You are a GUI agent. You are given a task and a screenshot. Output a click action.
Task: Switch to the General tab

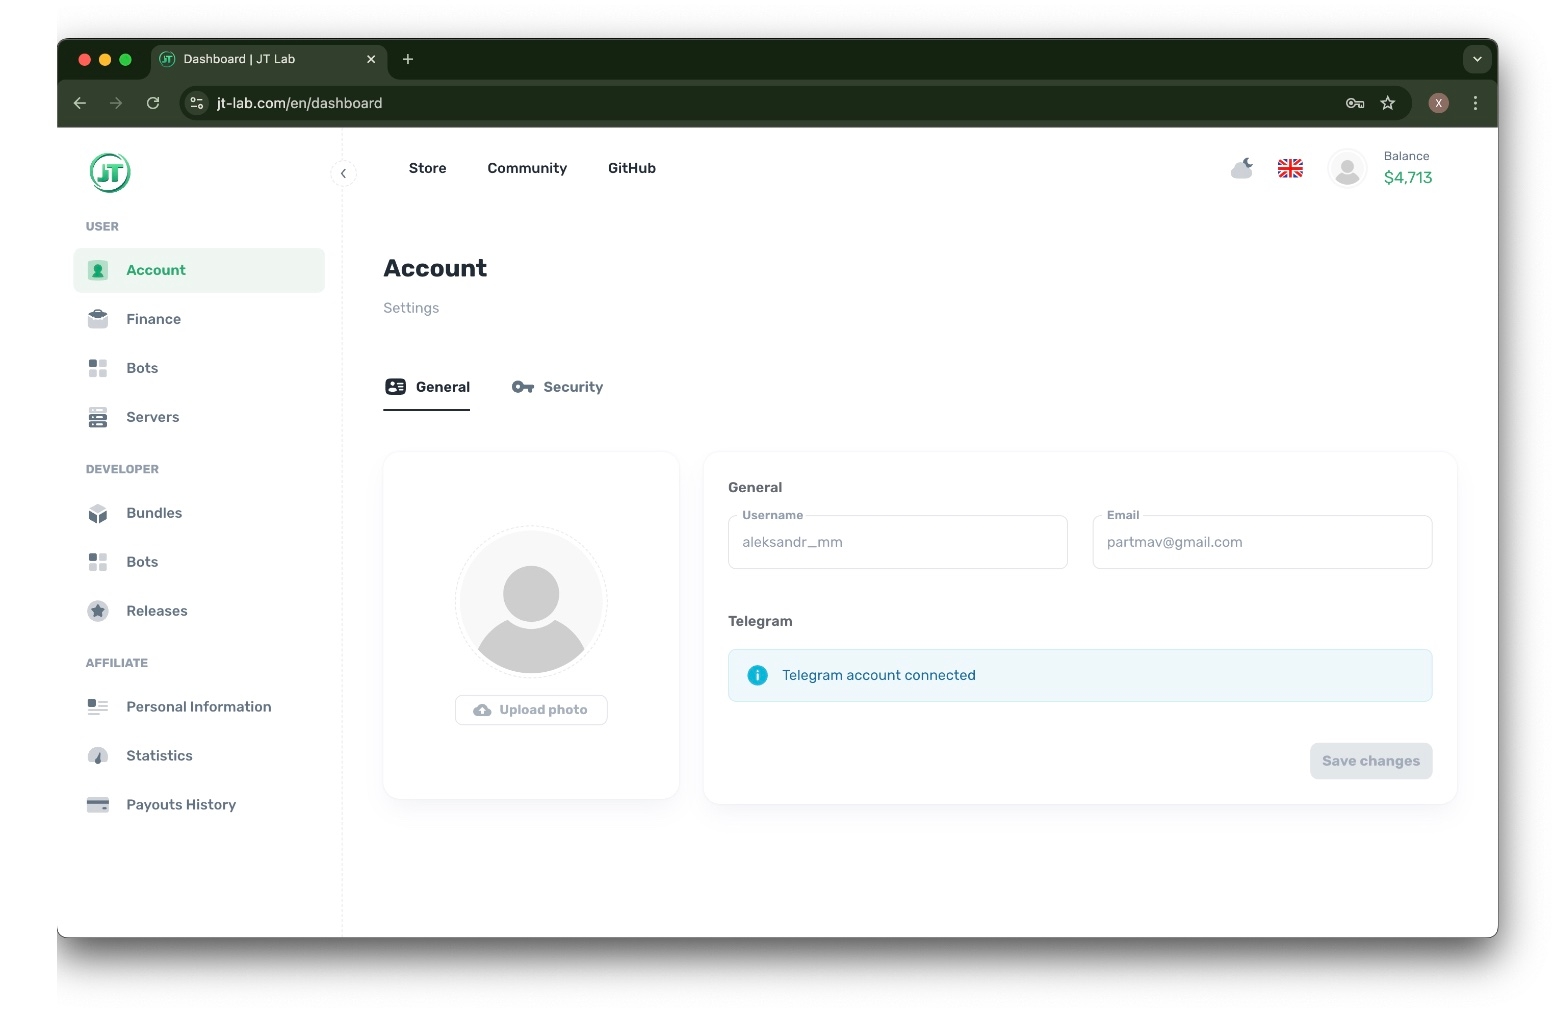point(427,387)
